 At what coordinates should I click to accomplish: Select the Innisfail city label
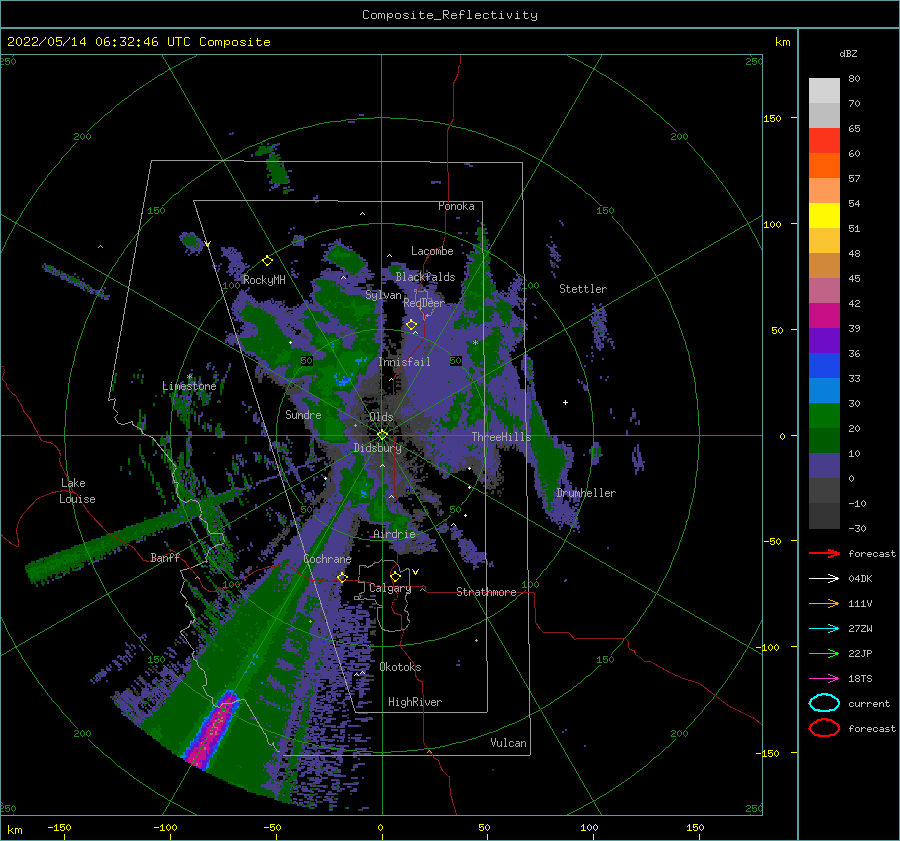[404, 362]
